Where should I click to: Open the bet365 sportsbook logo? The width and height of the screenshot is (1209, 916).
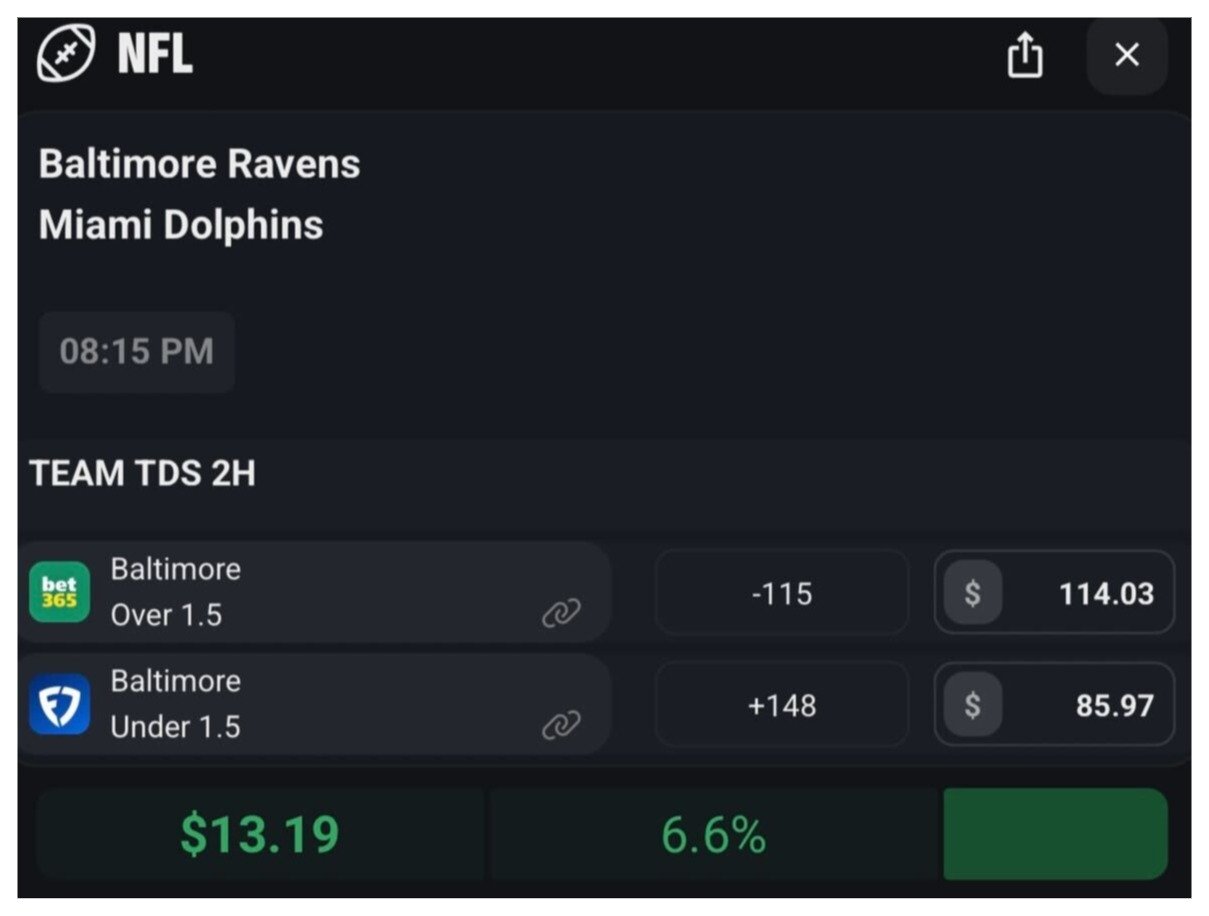click(59, 592)
